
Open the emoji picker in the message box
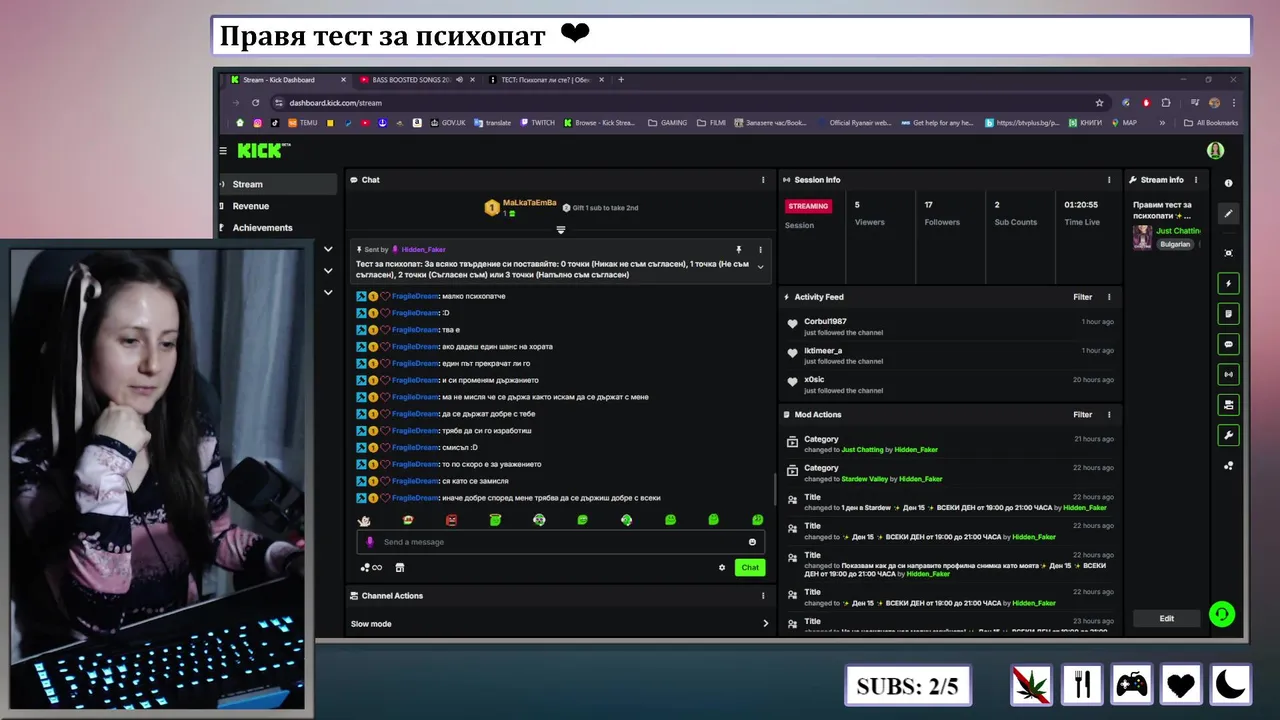[752, 542]
